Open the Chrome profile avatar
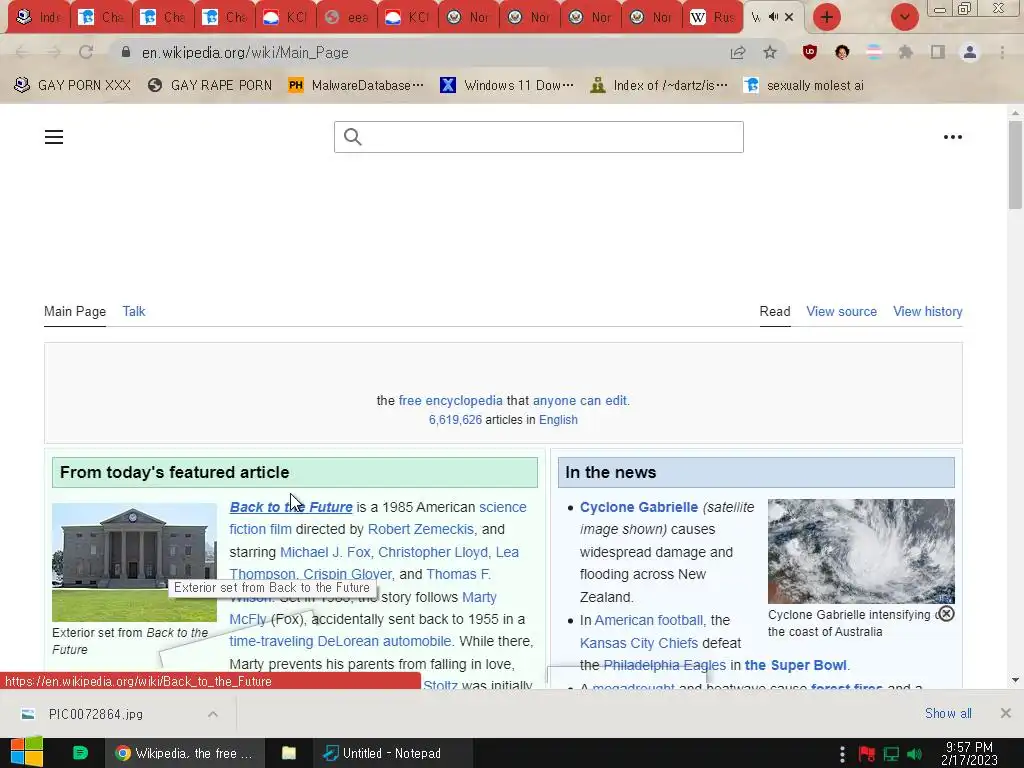 click(x=970, y=52)
